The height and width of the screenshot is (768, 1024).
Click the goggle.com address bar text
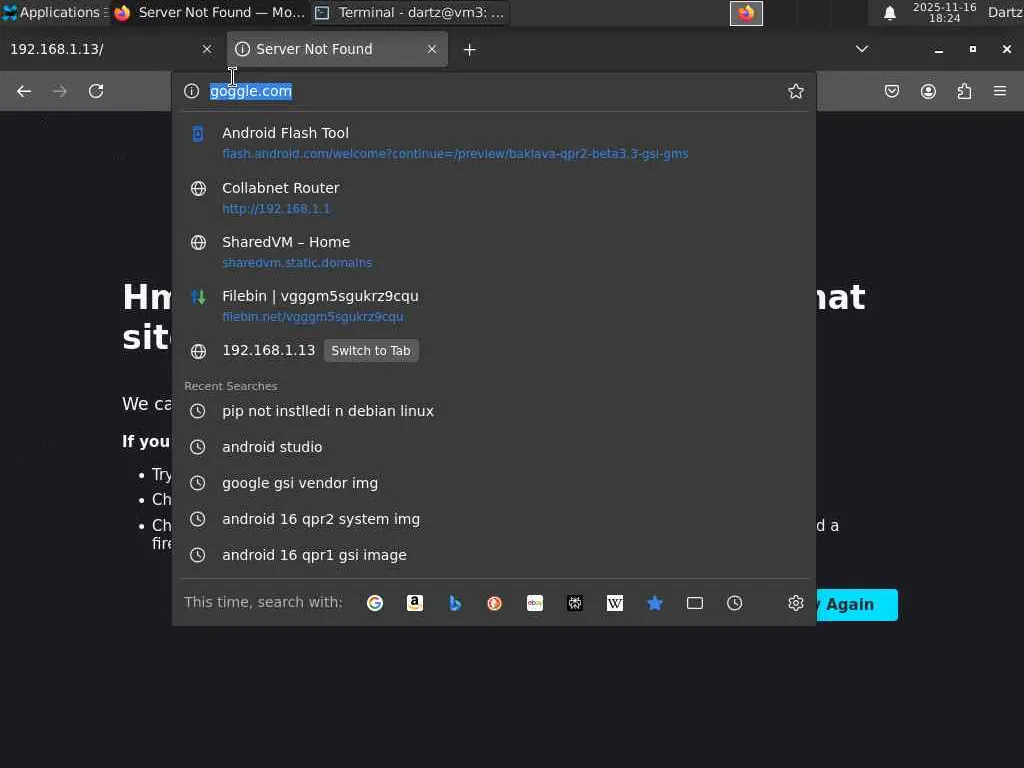(251, 91)
